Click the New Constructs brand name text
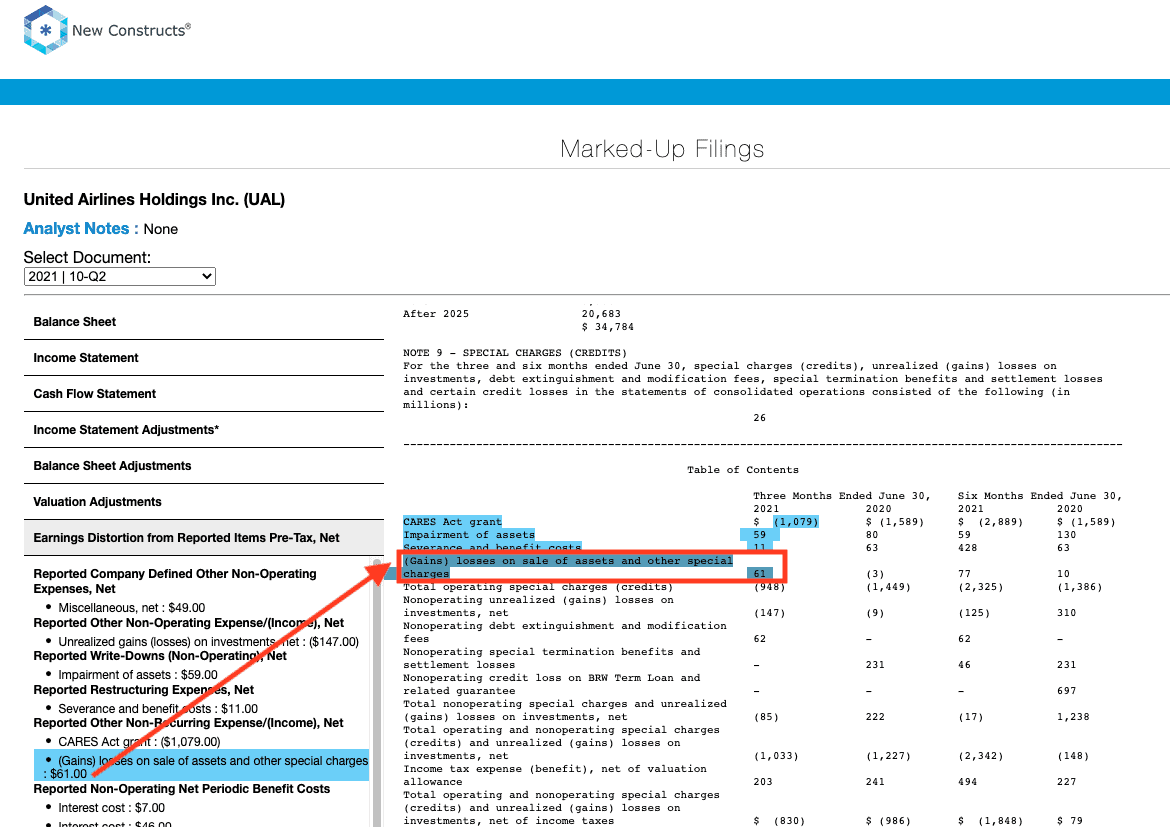This screenshot has height=827, width=1170. pos(131,31)
